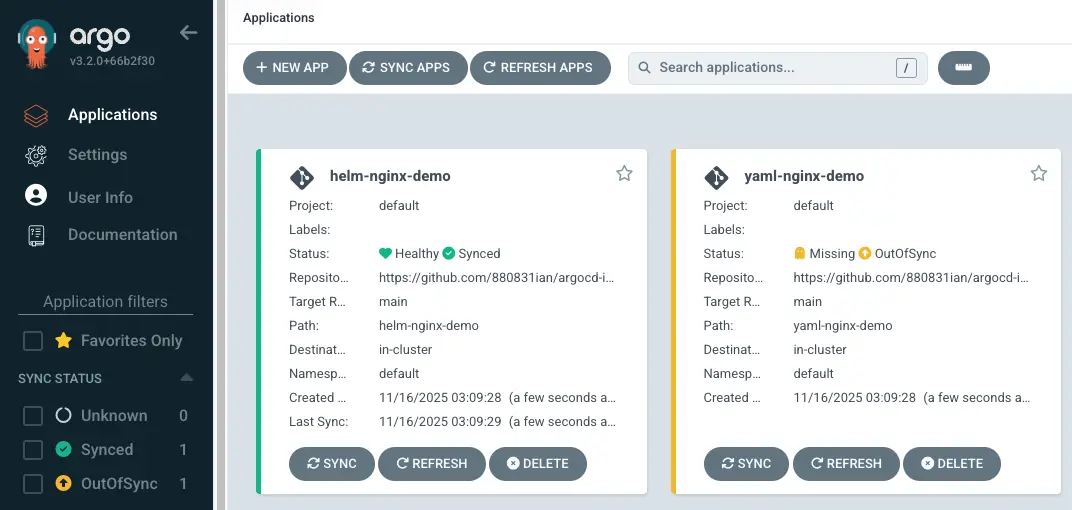Click the Application filters heading

click(105, 301)
